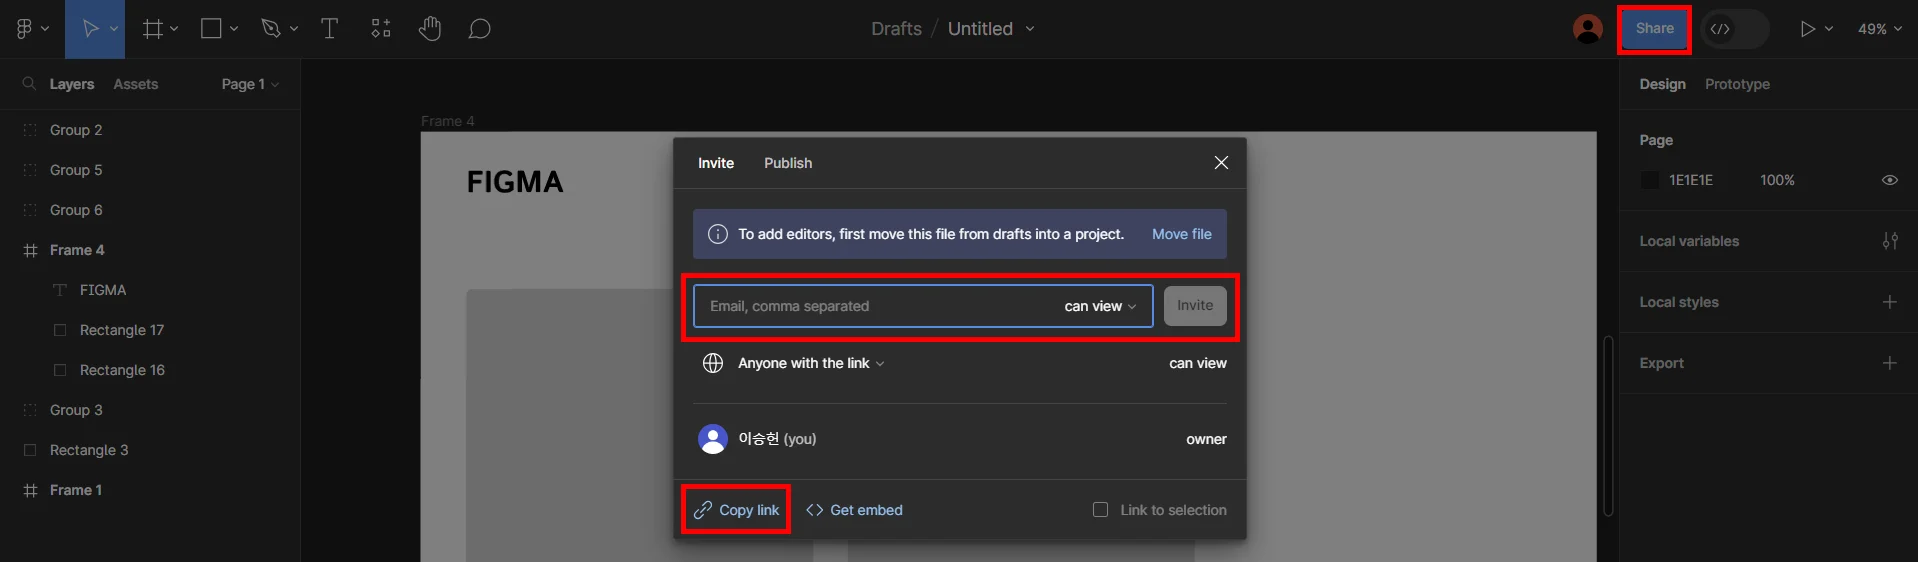Image resolution: width=1918 pixels, height=562 pixels.
Task: Open the Figma main menu icon
Action: pos(24,29)
